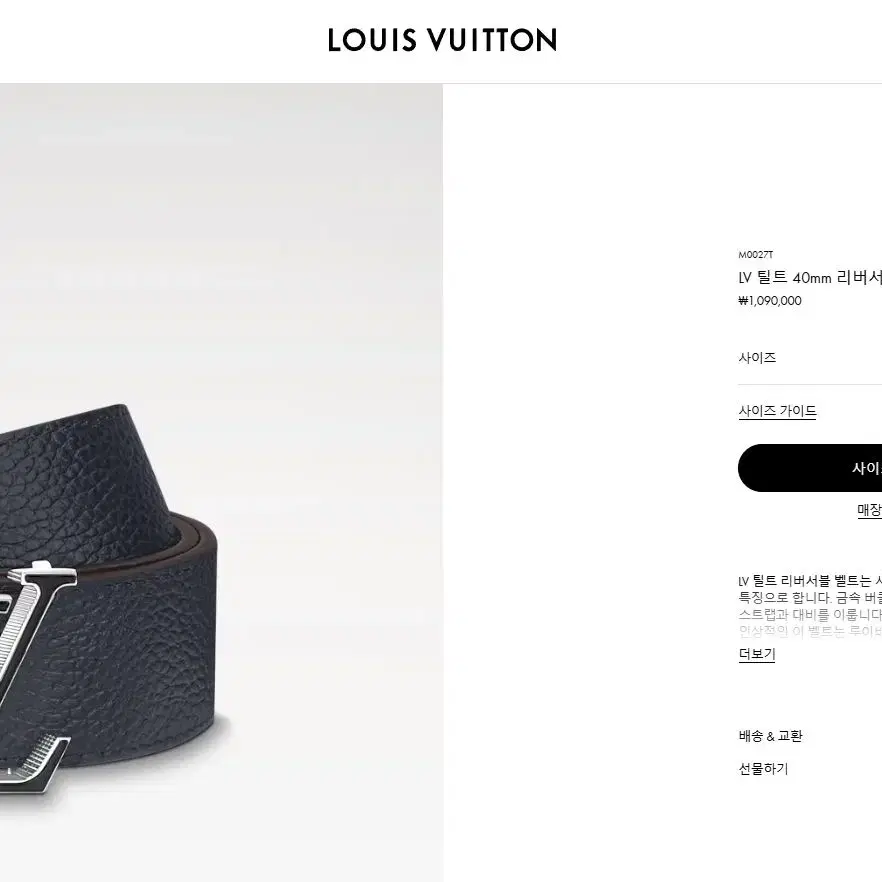Open the black belt product image

pyautogui.click(x=221, y=483)
